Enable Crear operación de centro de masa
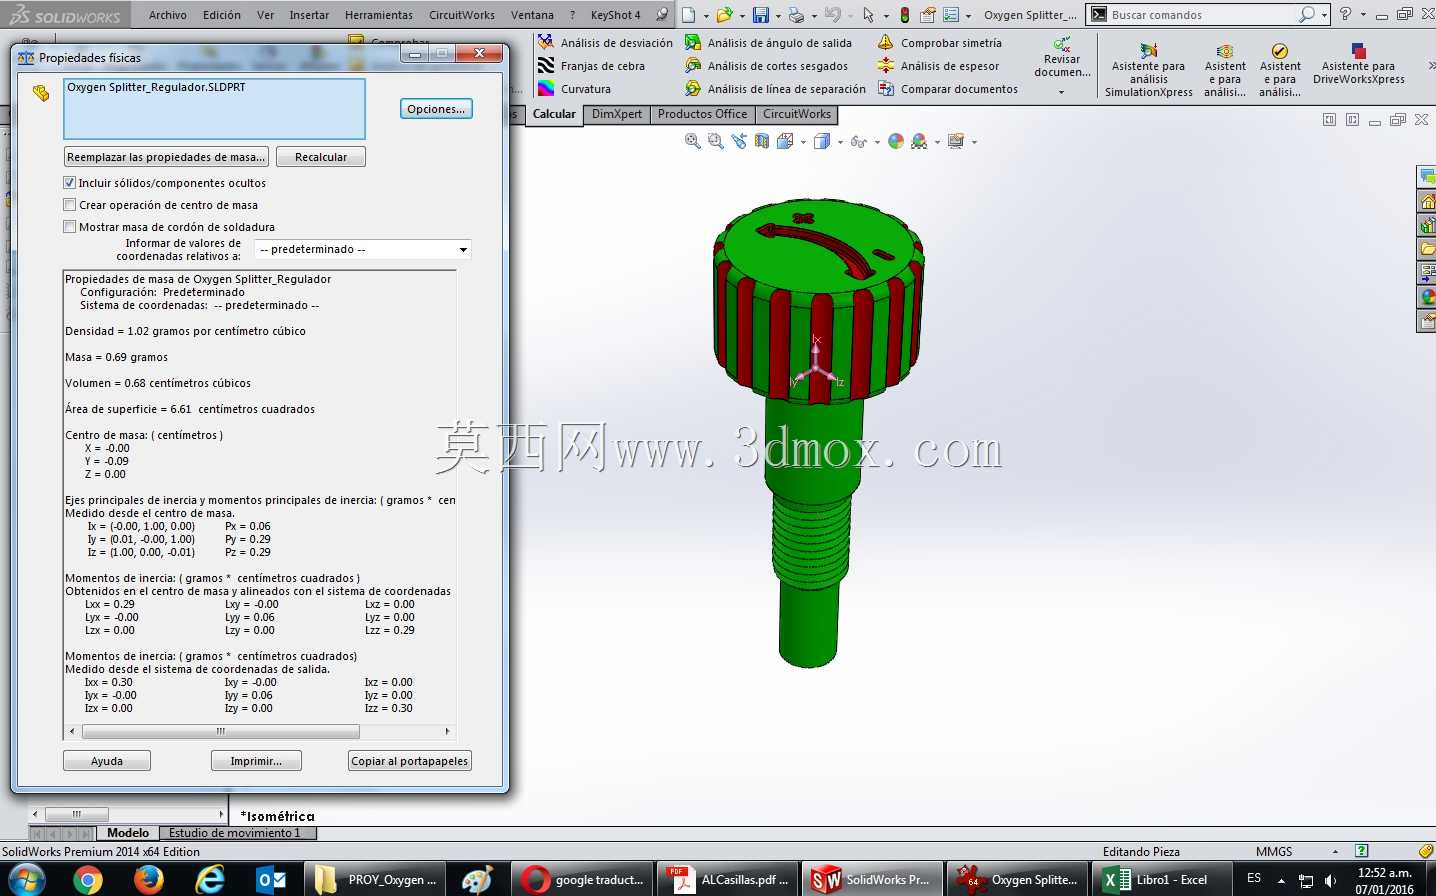Viewport: 1436px width, 896px height. pyautogui.click(x=69, y=205)
